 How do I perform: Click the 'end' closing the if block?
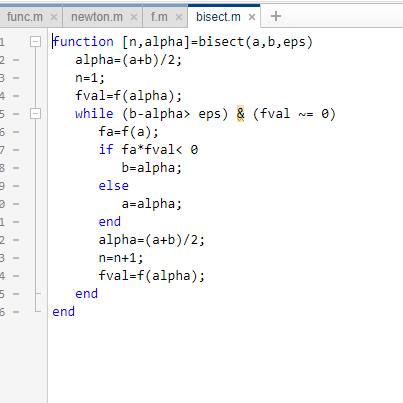[110, 222]
